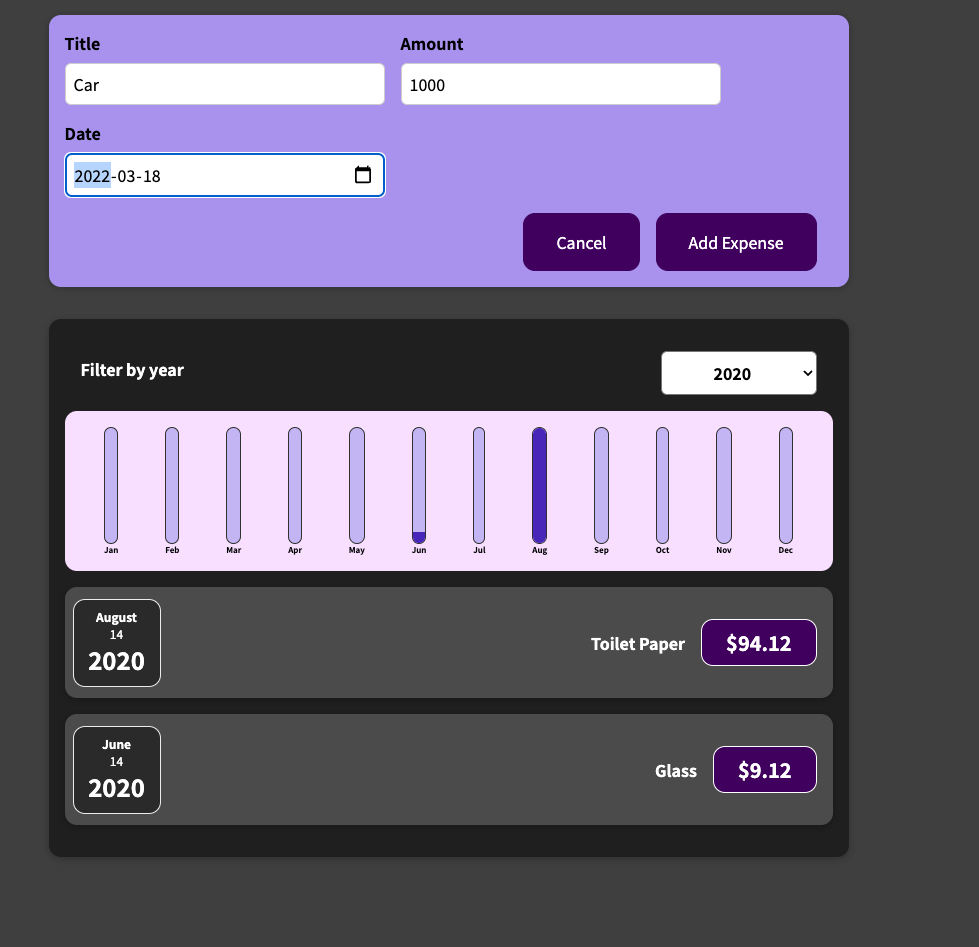
Task: Click the Aug bar showing highest spending
Action: (x=539, y=485)
